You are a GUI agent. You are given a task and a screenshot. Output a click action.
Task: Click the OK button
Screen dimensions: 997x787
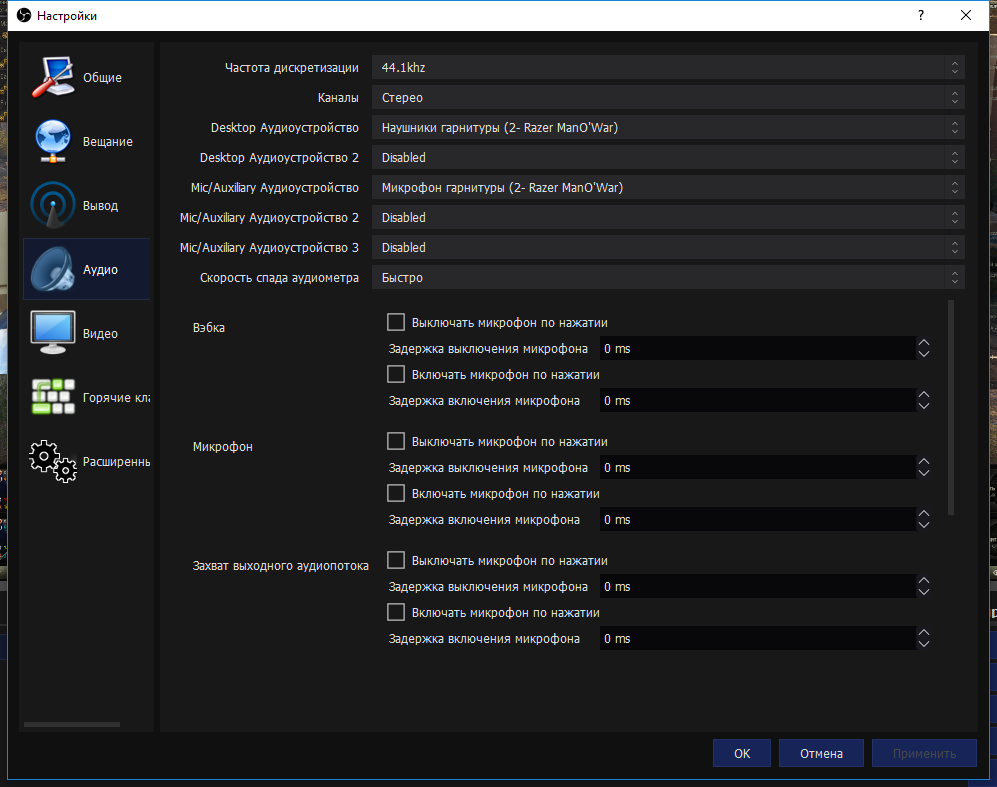[x=741, y=754]
